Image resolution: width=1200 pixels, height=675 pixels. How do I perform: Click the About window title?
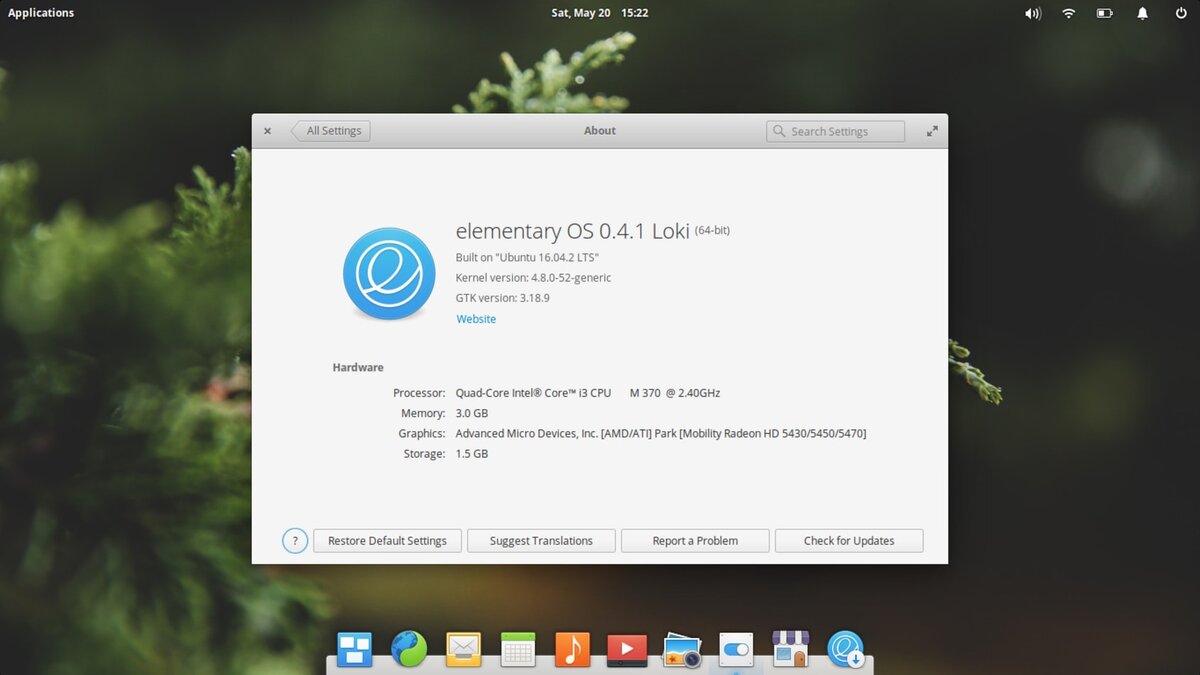[600, 131]
